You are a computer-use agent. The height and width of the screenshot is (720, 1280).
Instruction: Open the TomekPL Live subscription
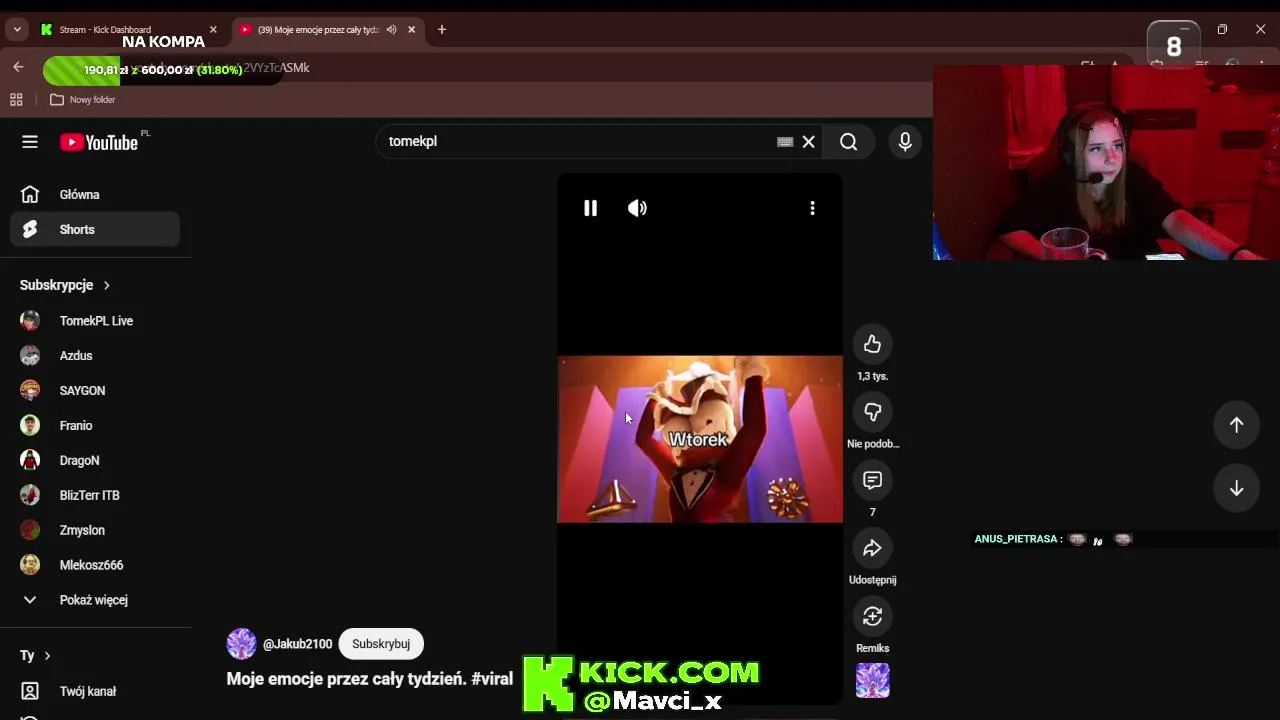95,321
